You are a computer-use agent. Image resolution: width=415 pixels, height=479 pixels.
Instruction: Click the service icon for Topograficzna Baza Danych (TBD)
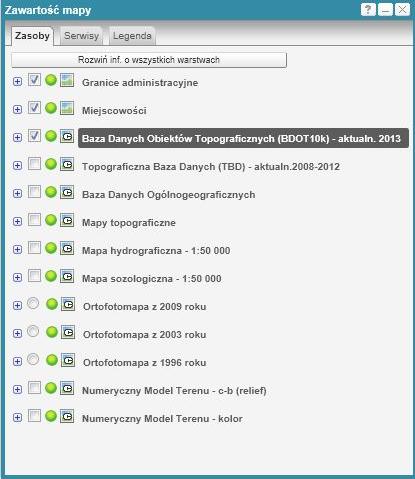click(x=67, y=164)
